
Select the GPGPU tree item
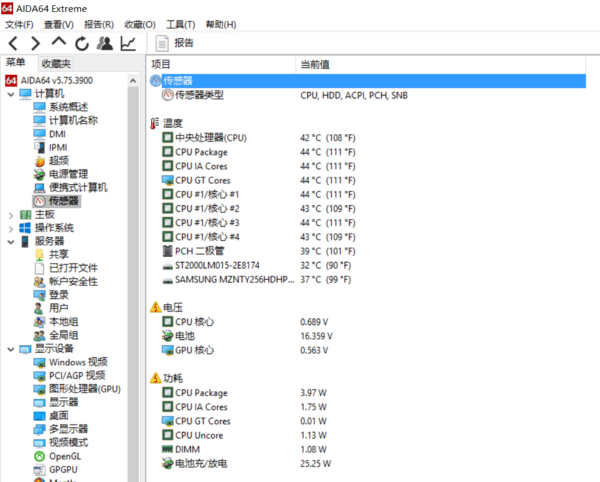pos(55,469)
